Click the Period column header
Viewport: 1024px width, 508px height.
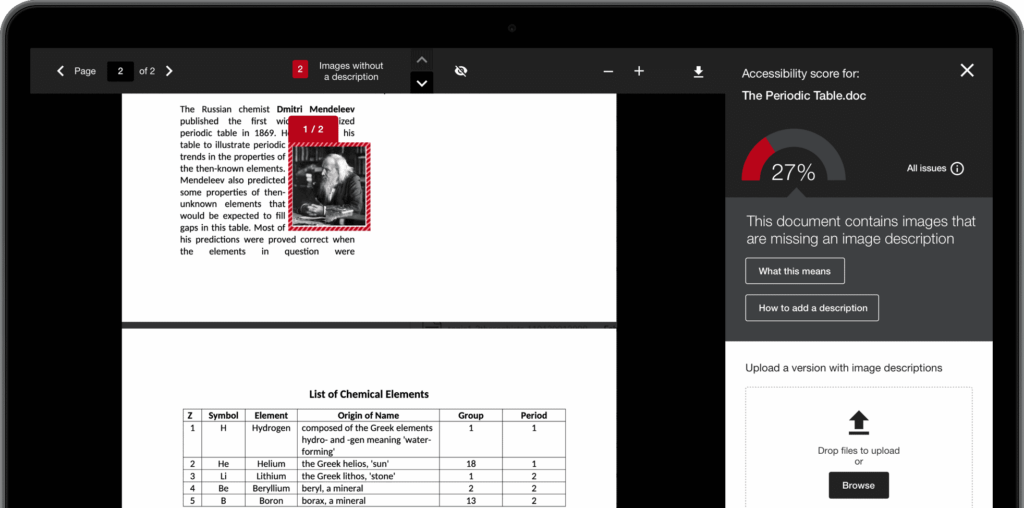(x=534, y=415)
